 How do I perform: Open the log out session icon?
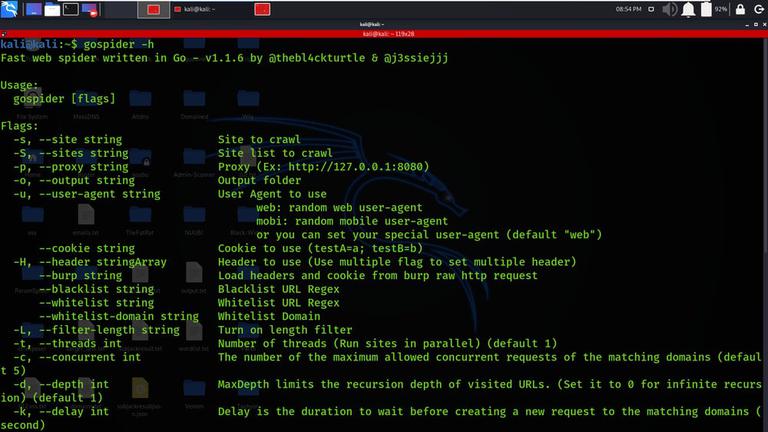[x=759, y=9]
